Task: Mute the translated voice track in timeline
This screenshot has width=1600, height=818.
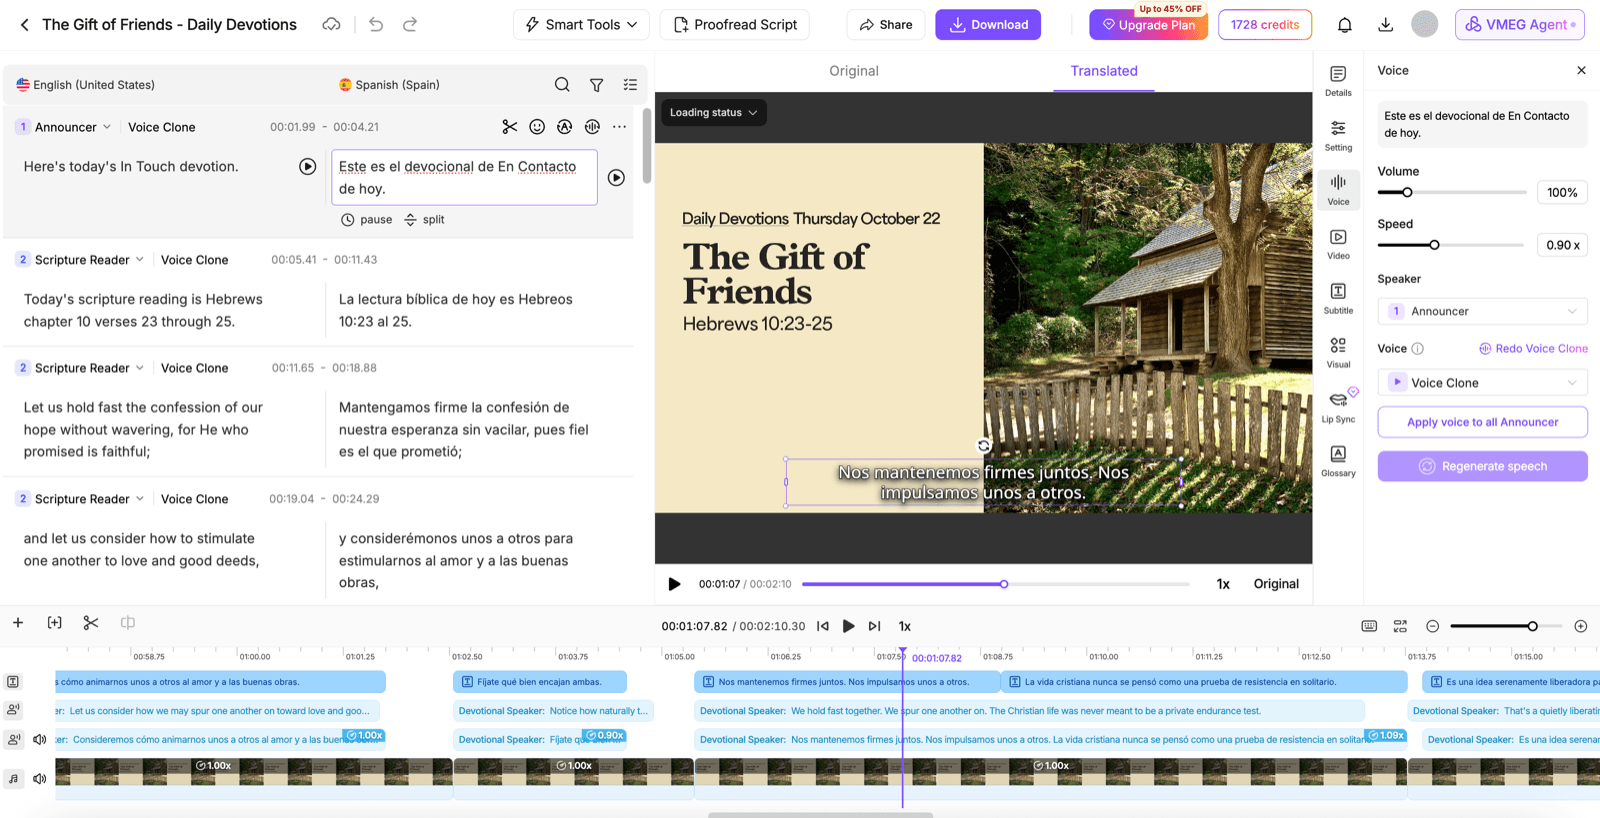Action: pyautogui.click(x=40, y=740)
